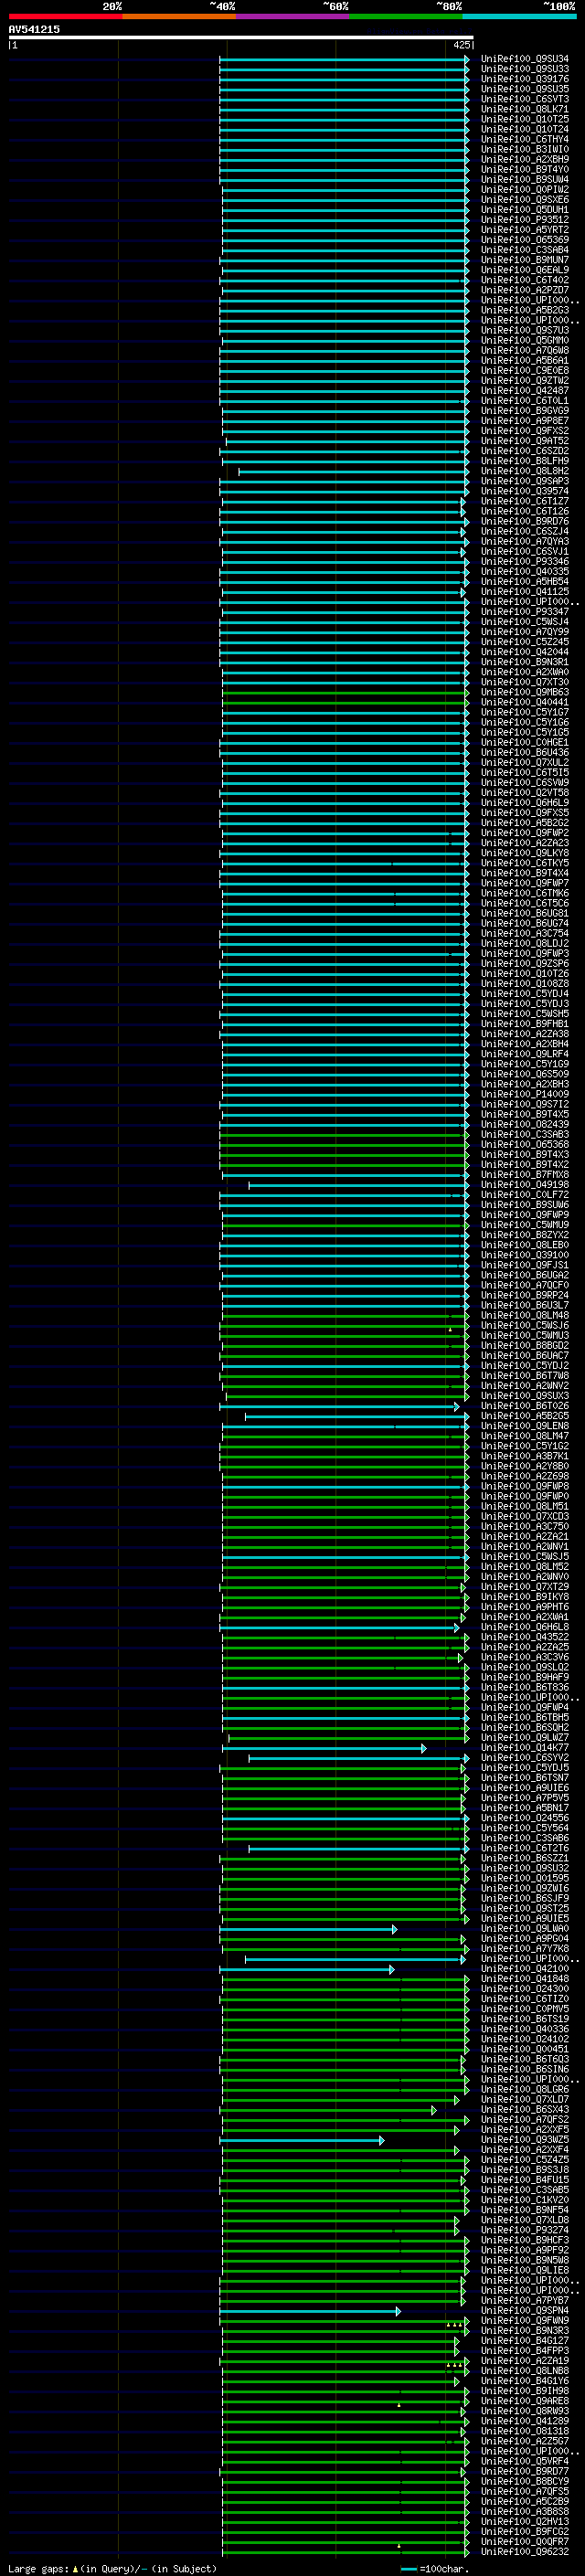Click the green ~80% identity legend bar
Image resolution: width=585 pixels, height=2576 pixels.
[406, 16]
